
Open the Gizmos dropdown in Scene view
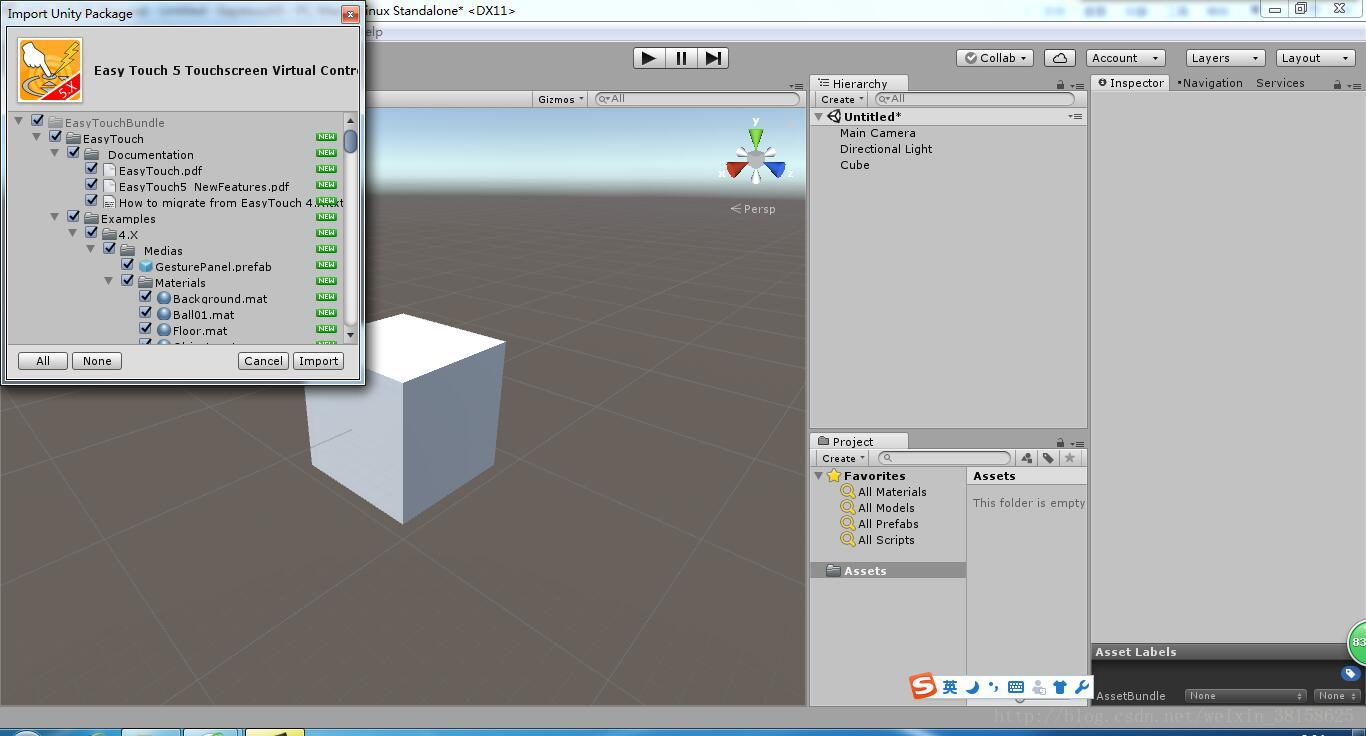(560, 99)
